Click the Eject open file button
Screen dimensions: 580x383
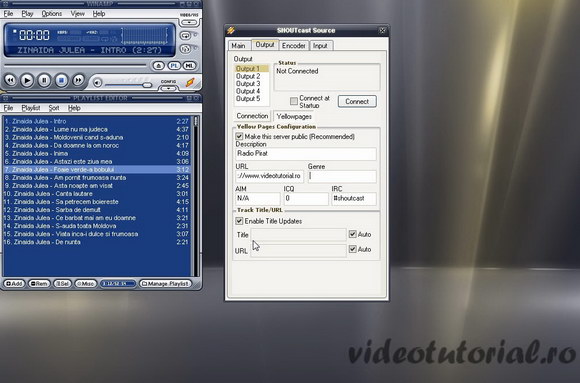(x=158, y=66)
